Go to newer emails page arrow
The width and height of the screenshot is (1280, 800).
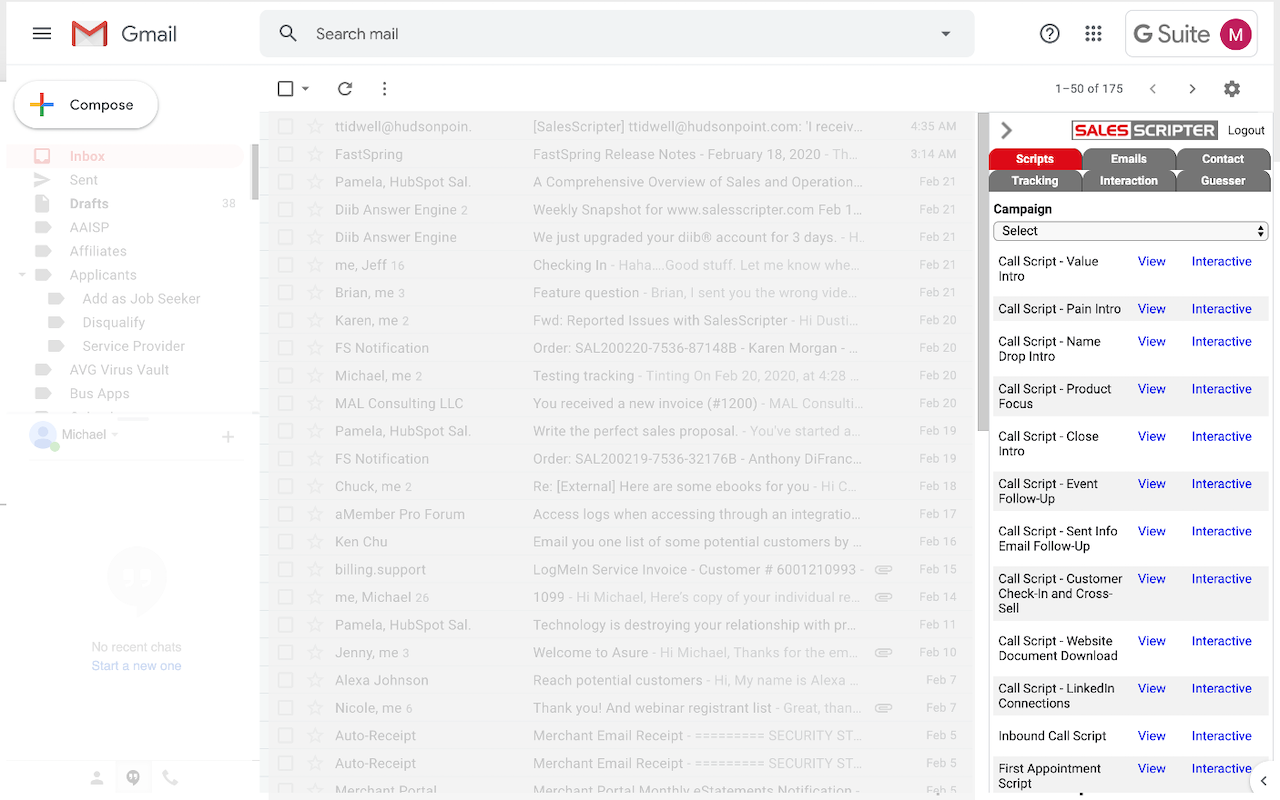coord(1153,89)
